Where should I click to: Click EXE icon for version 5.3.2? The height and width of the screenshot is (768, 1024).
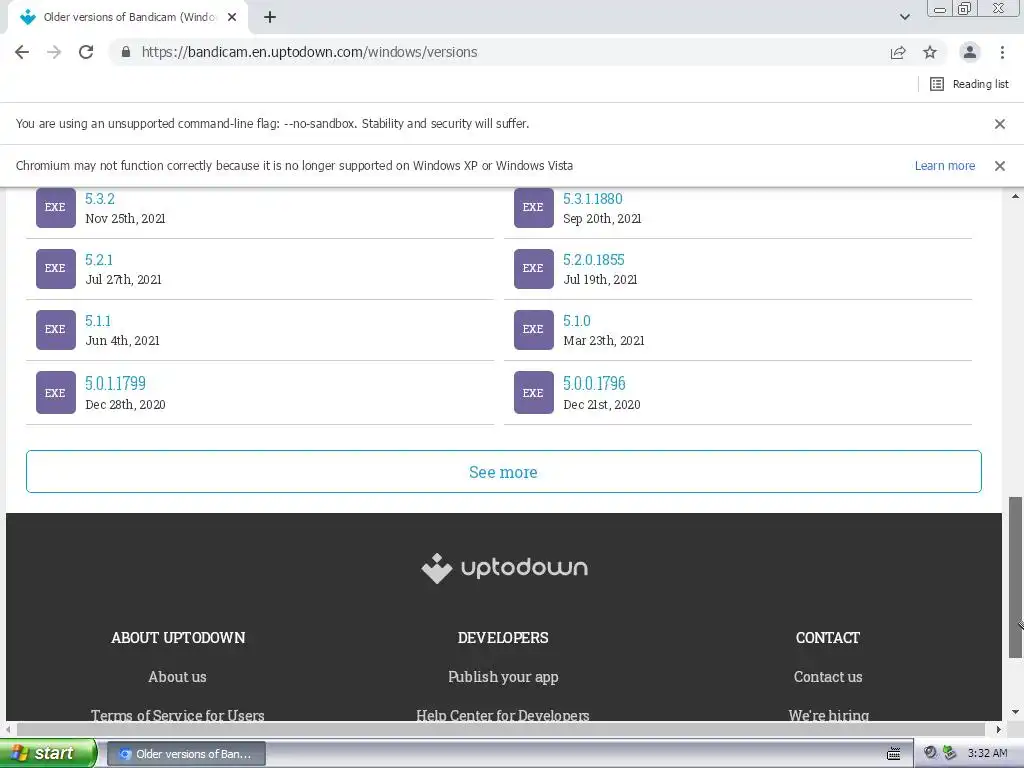pyautogui.click(x=56, y=208)
